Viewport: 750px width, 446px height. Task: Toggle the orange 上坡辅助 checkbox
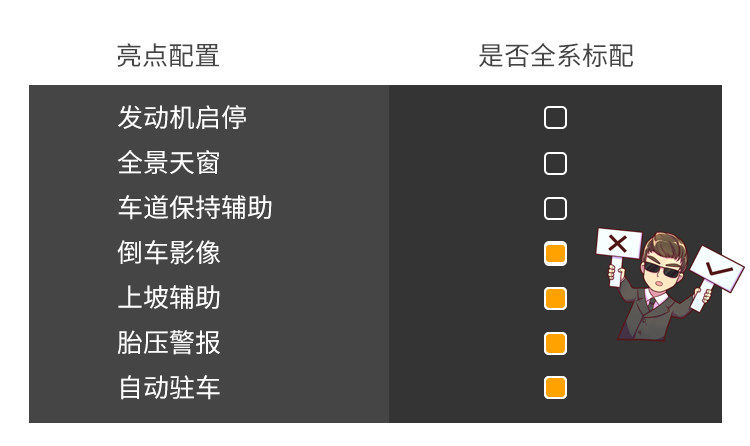[555, 298]
